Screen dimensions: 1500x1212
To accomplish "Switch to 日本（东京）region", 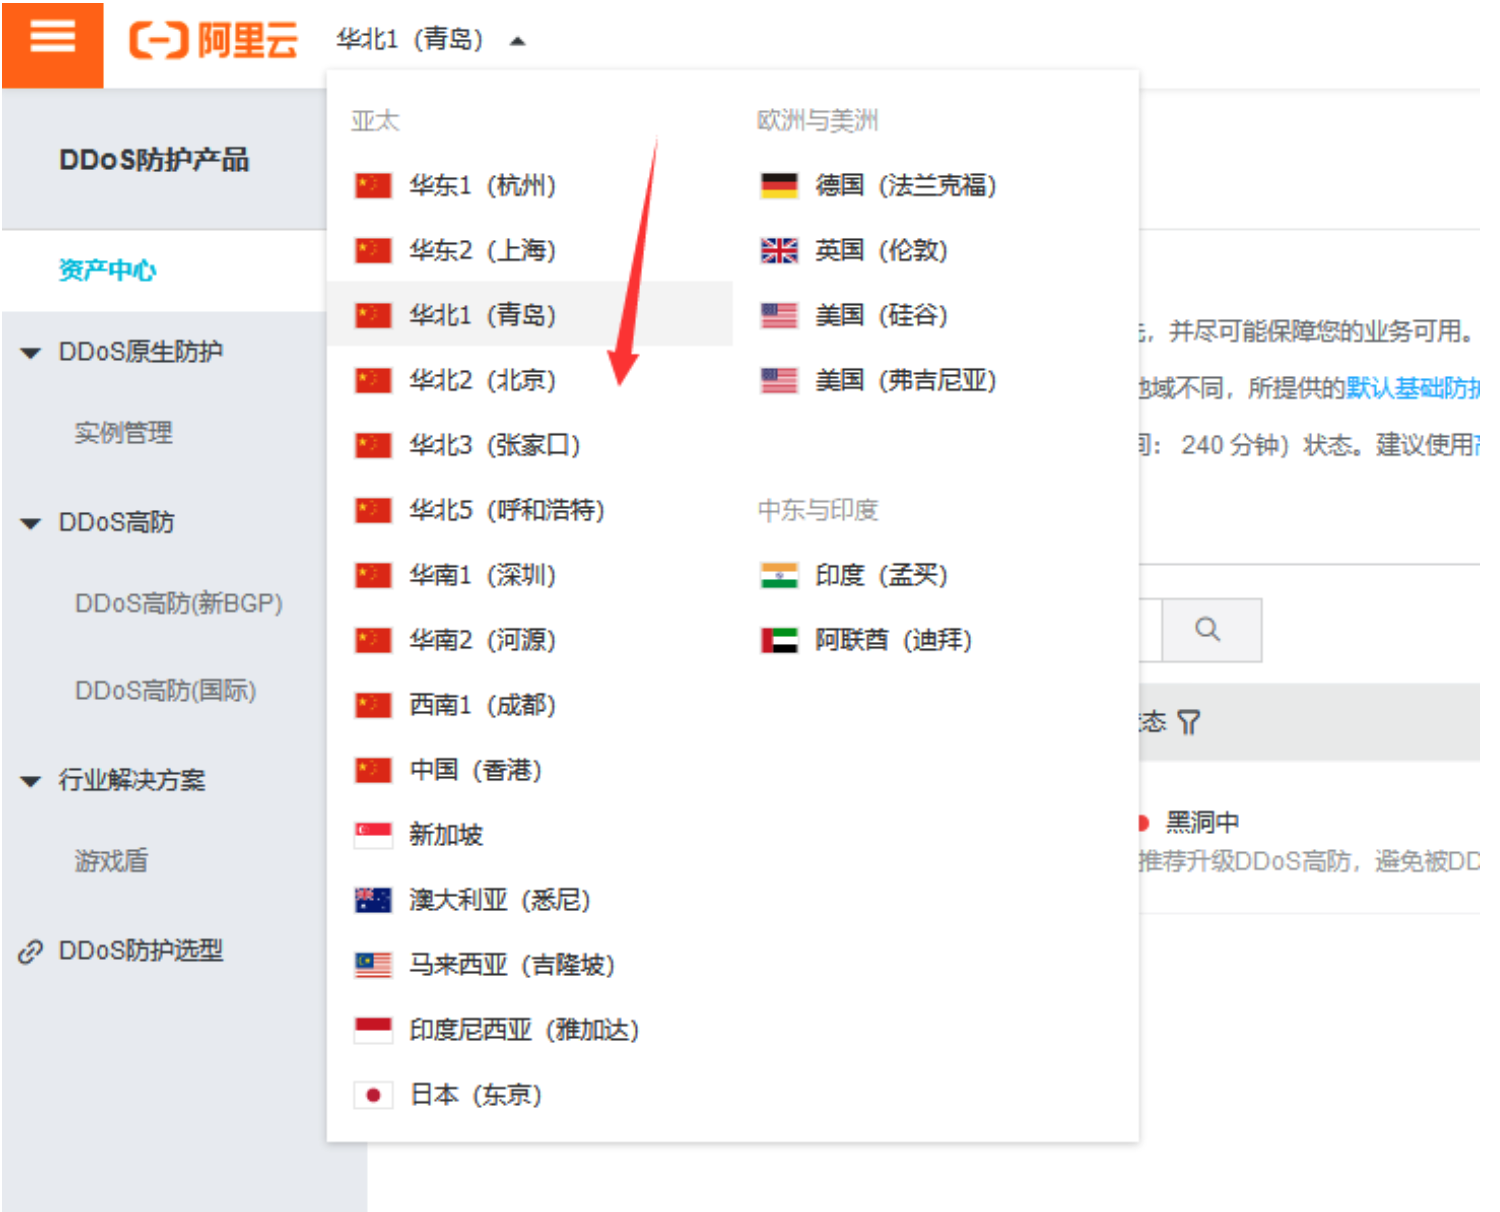I will point(529,1095).
